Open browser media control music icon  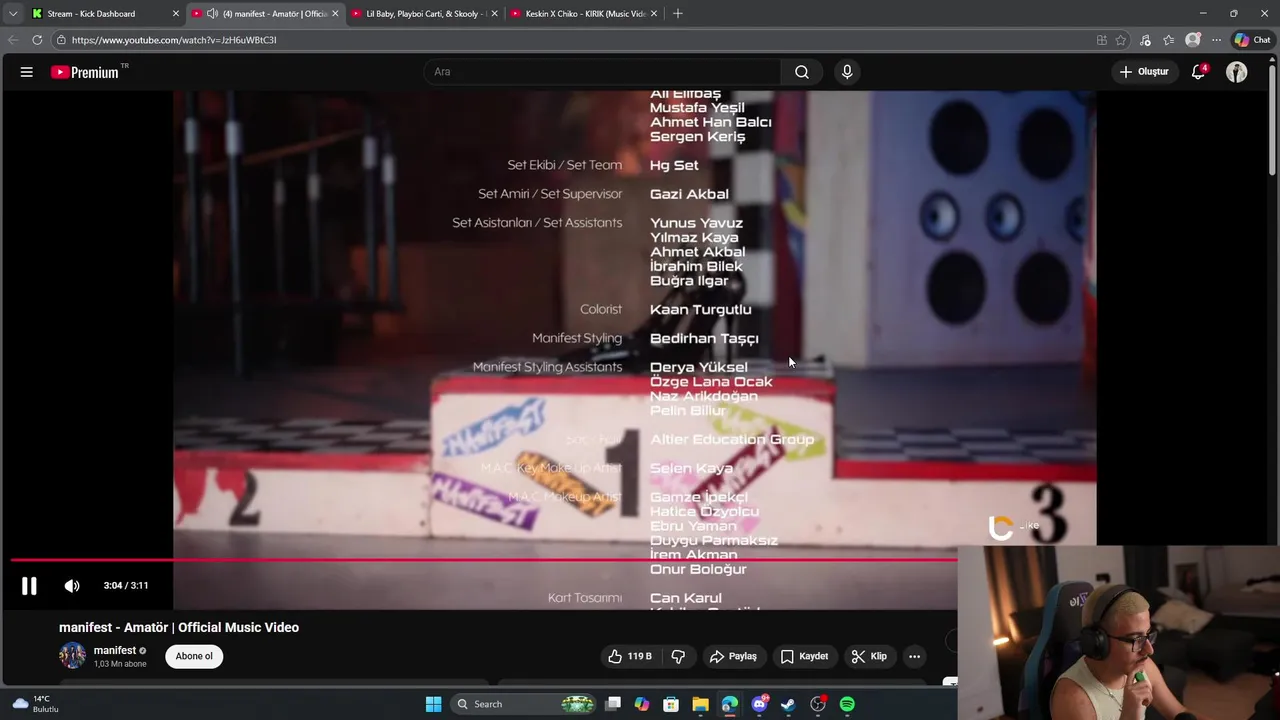[x=1145, y=40]
